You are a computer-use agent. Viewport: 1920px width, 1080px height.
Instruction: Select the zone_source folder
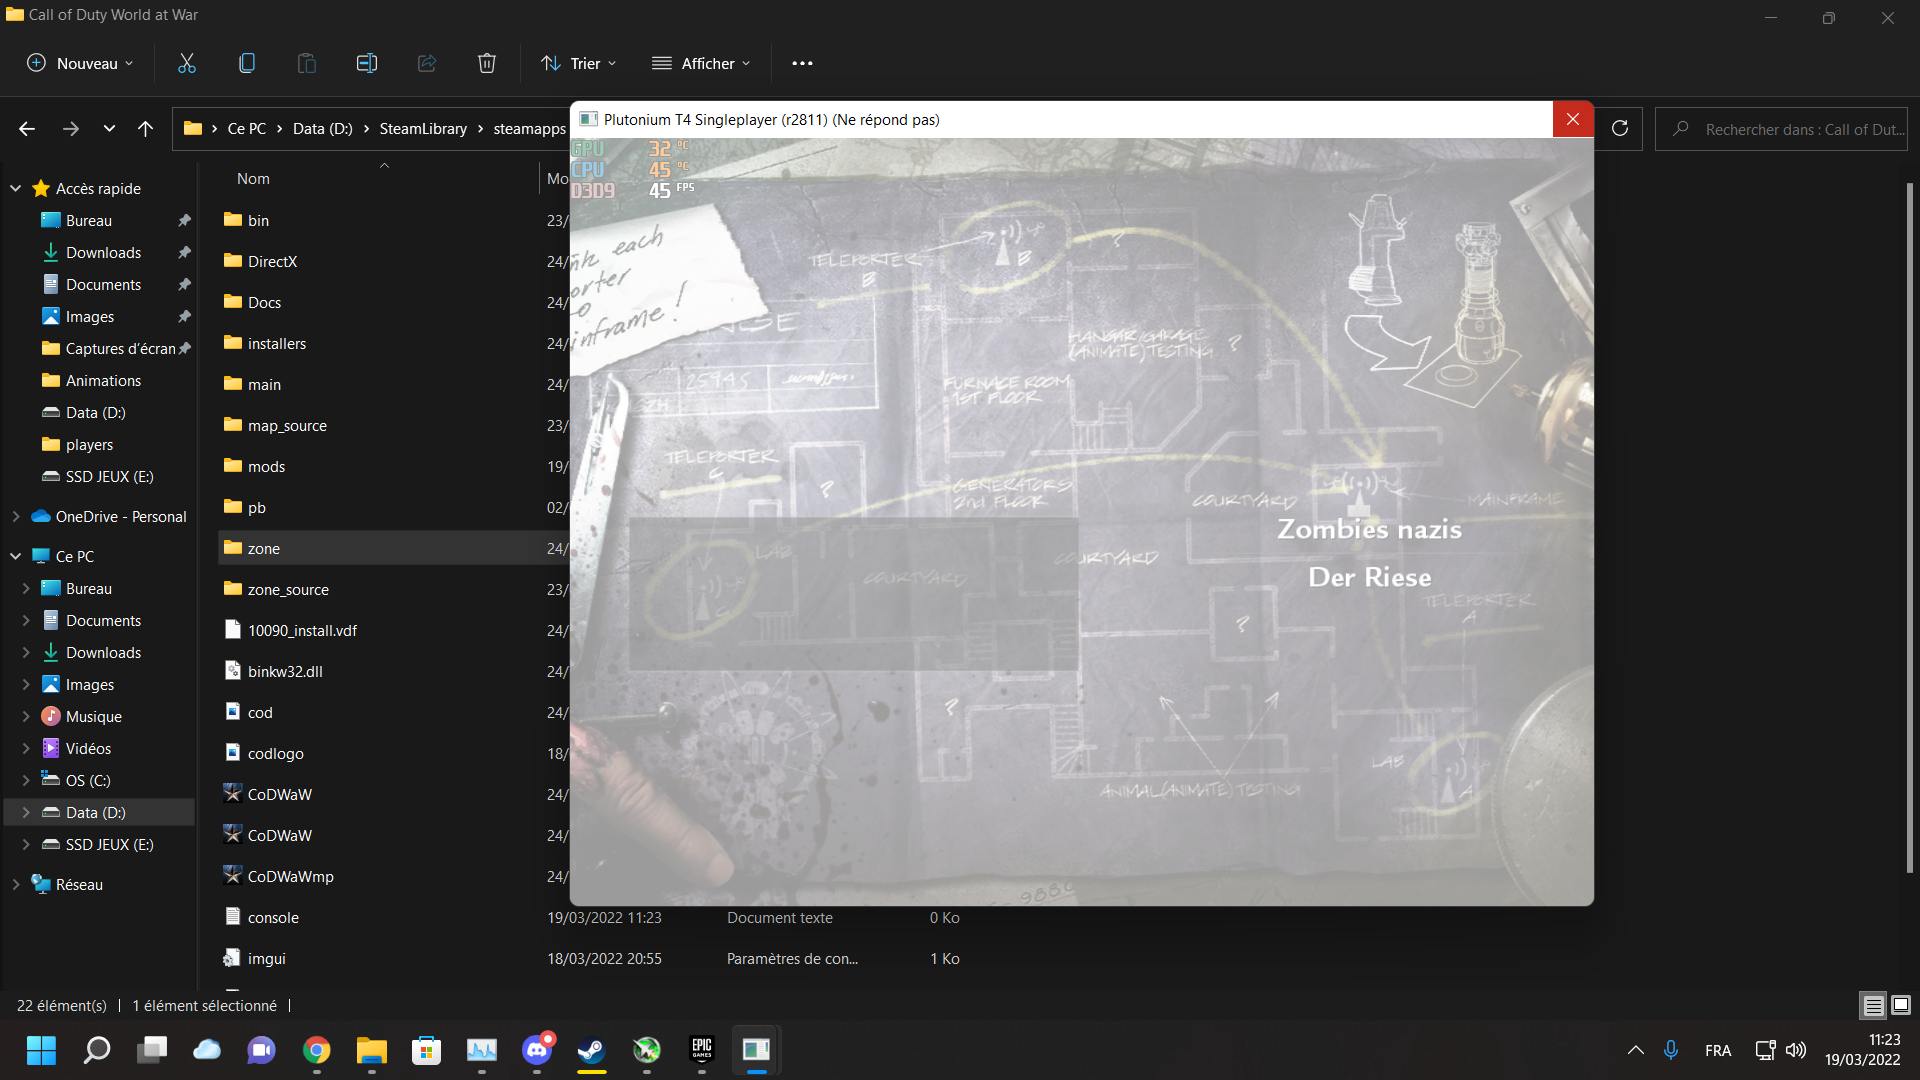coord(288,589)
